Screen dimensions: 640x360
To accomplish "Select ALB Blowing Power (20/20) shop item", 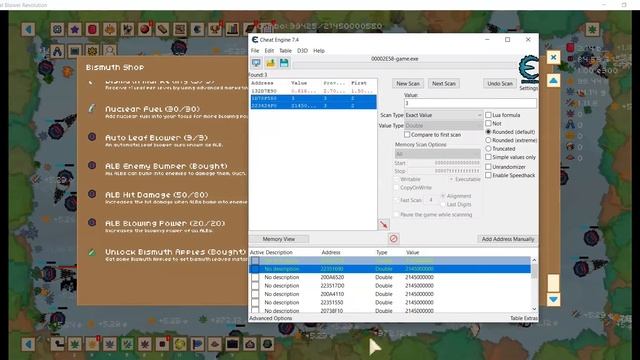I will click(165, 223).
